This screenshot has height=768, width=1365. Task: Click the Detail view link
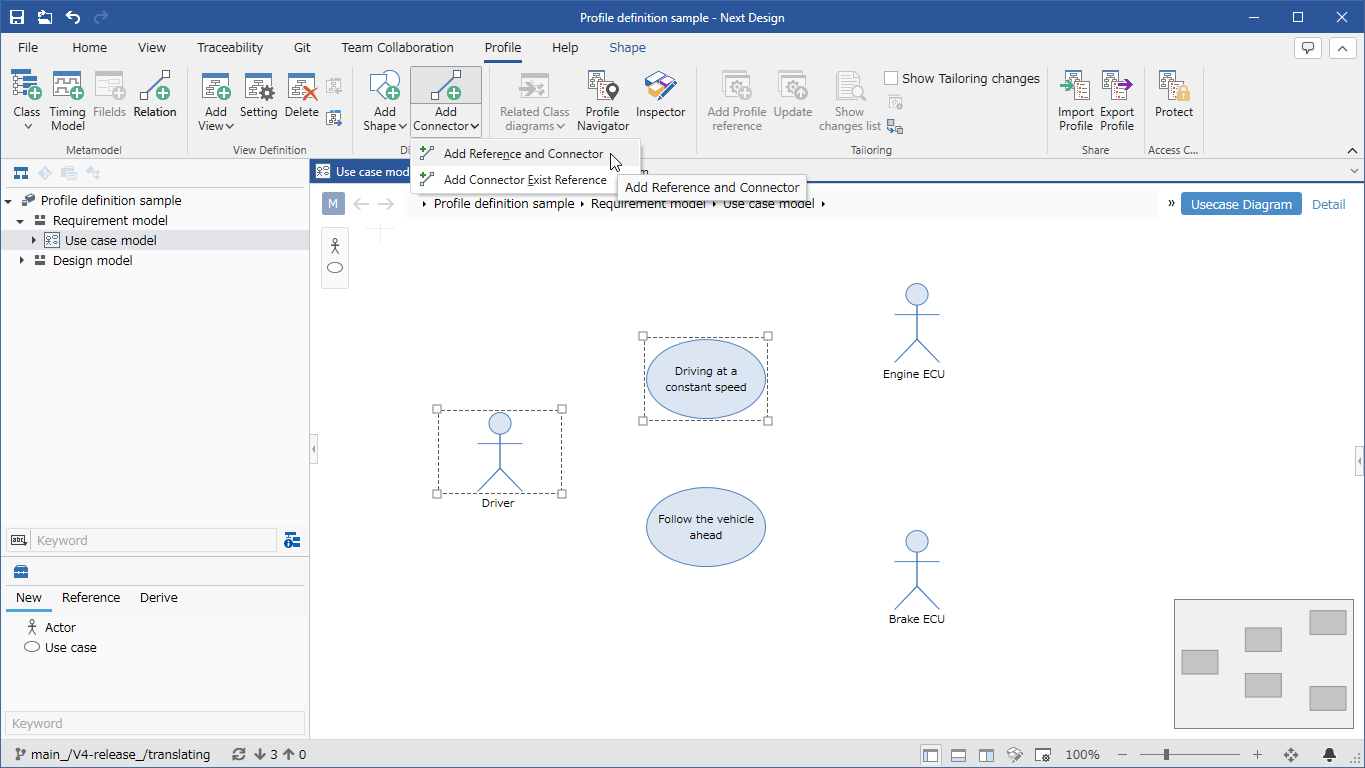(1328, 204)
